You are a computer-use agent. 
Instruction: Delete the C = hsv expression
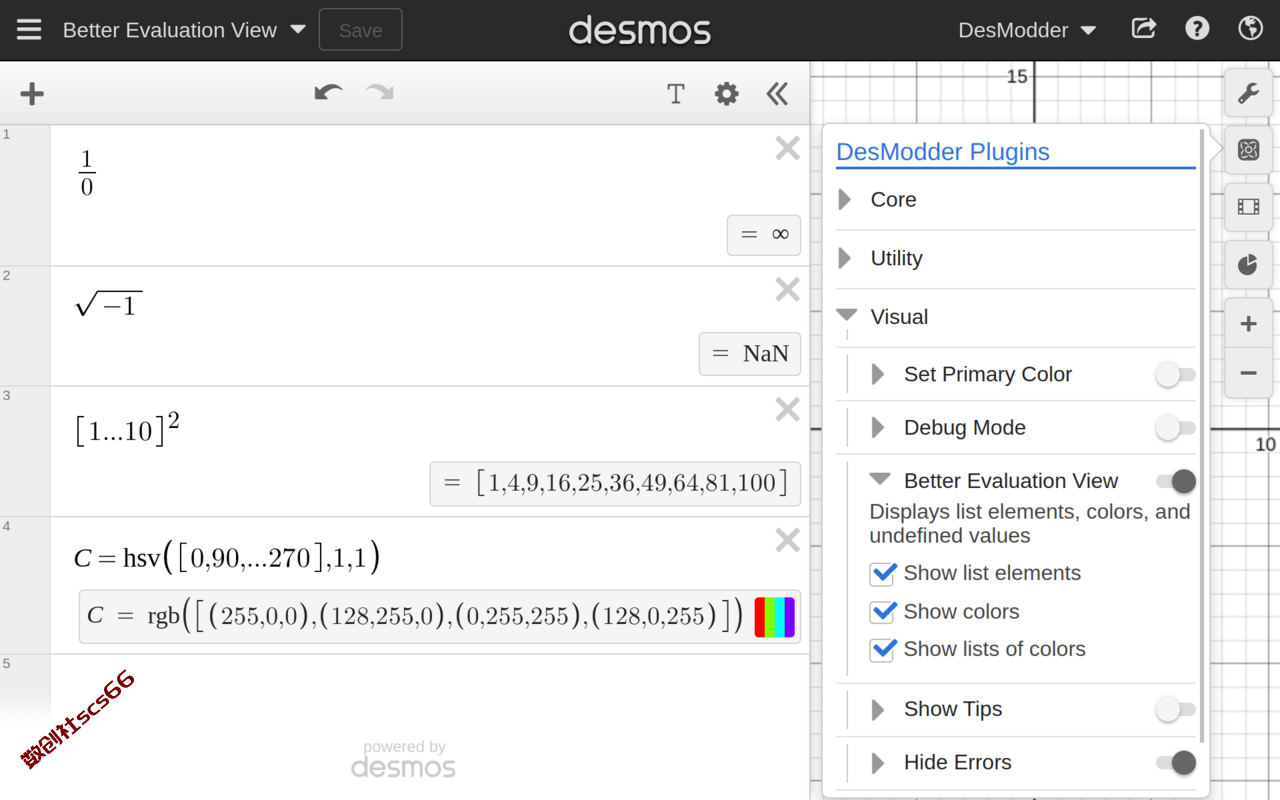pos(787,540)
